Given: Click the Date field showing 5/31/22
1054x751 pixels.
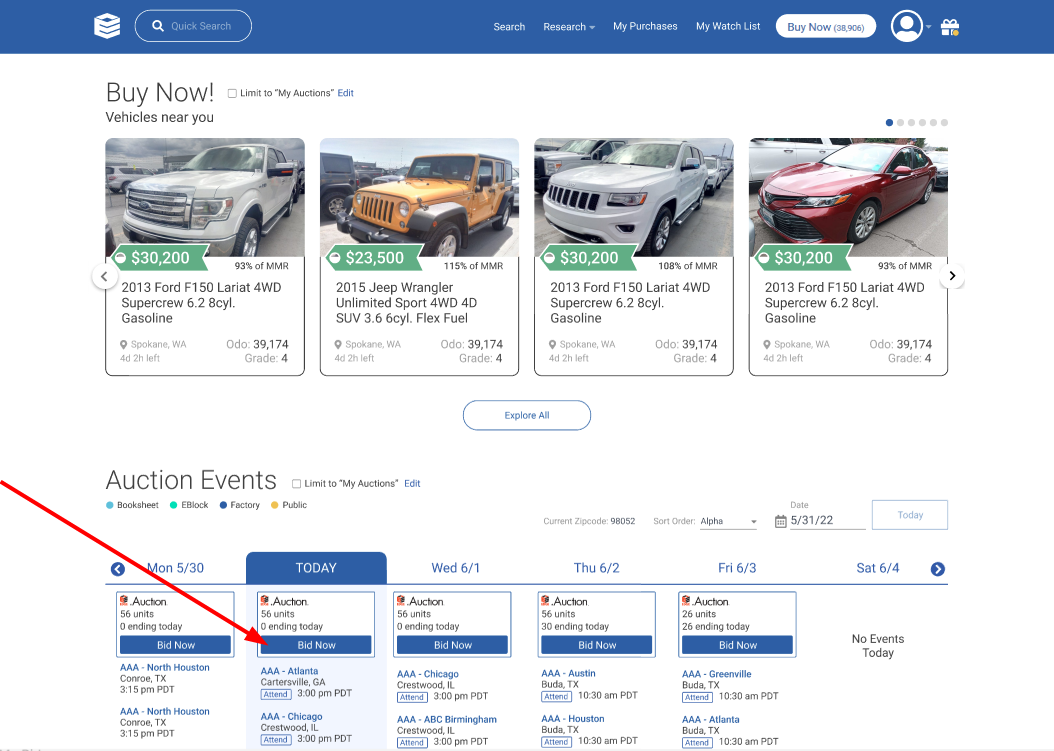Looking at the screenshot, I should pyautogui.click(x=827, y=520).
